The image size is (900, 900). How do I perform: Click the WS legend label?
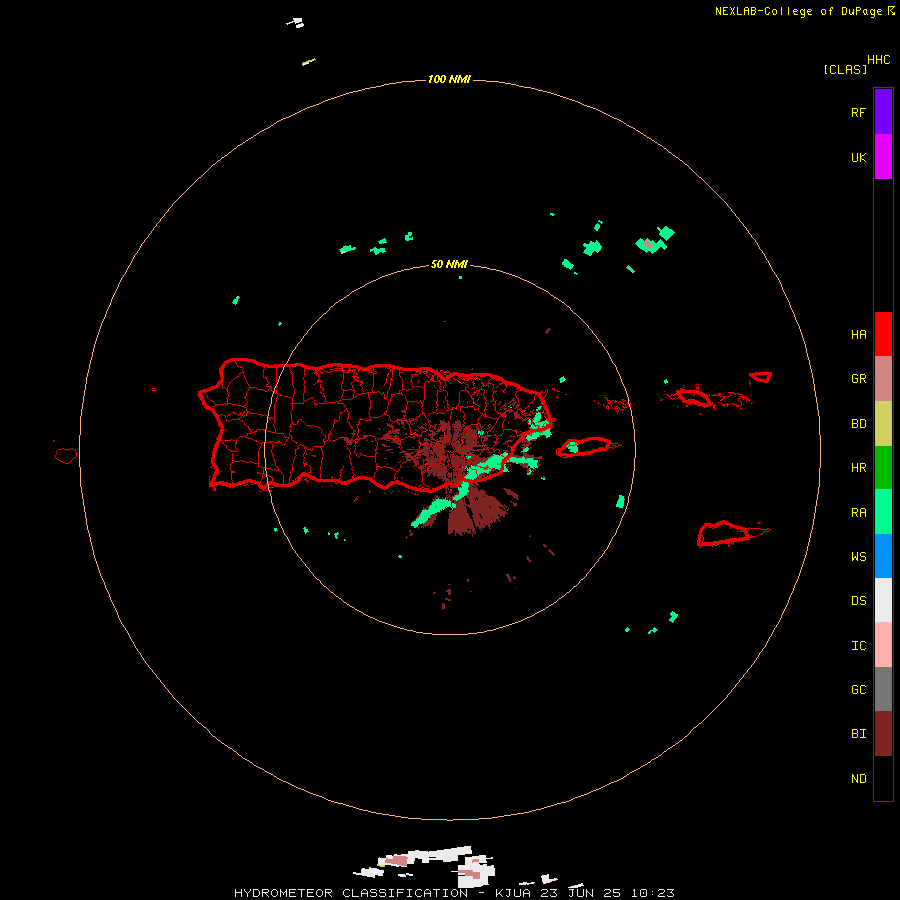858,556
